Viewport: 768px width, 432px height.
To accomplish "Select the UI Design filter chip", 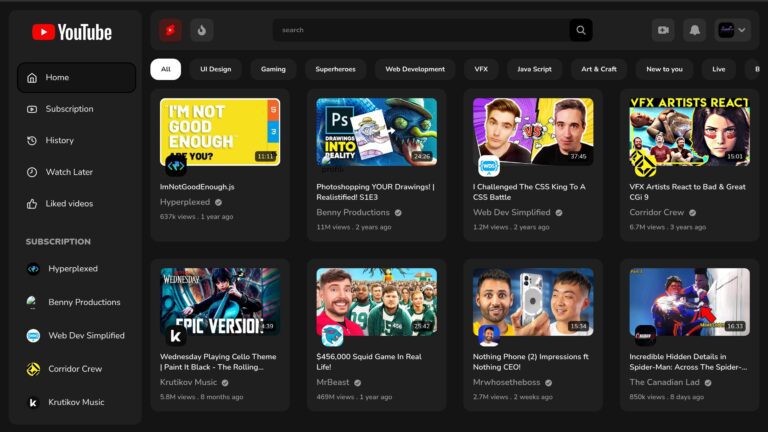I will click(x=216, y=69).
